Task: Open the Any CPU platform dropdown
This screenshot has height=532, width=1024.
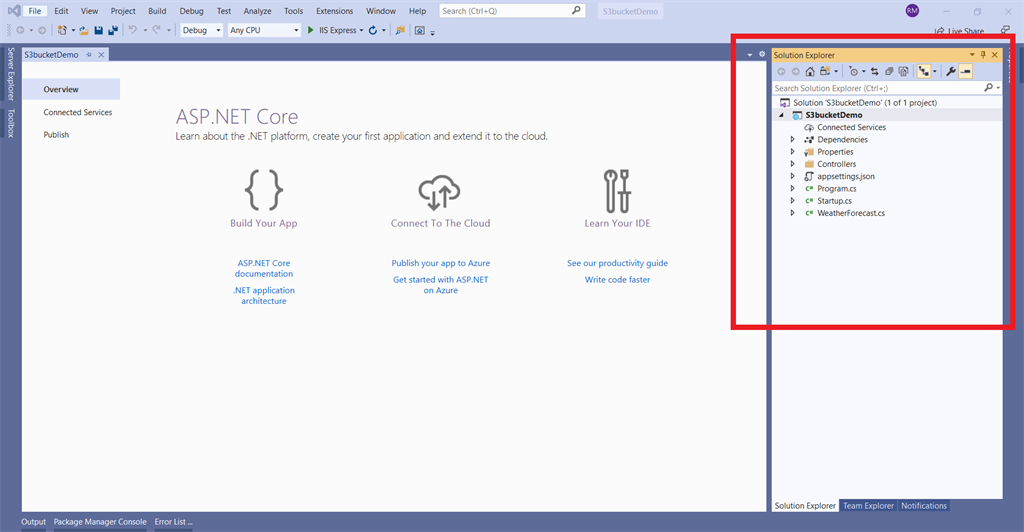Action: 264,30
